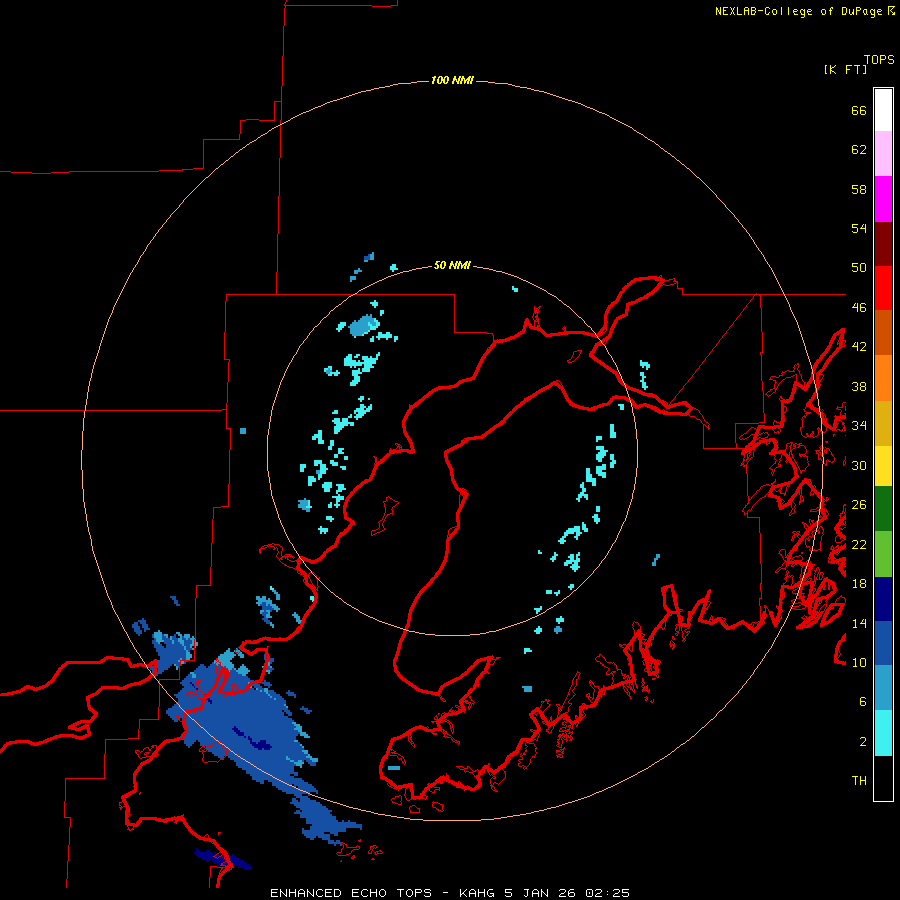Click the dark navy echo at the map's bottom-left
The height and width of the screenshot is (900, 900).
click(x=223, y=859)
